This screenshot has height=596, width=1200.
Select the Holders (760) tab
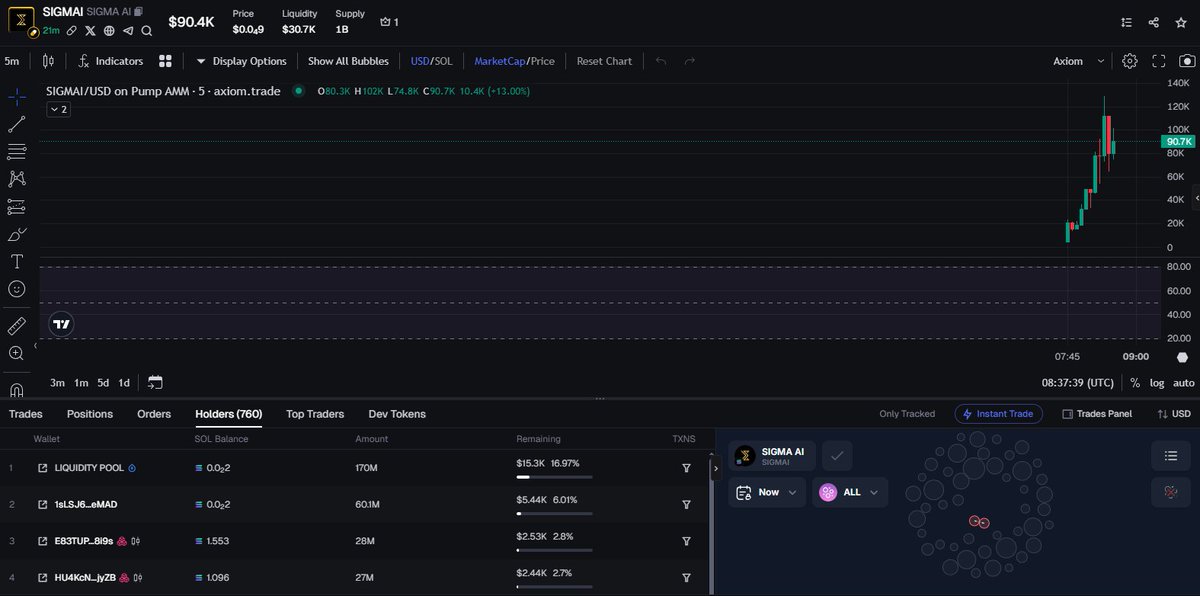[228, 414]
